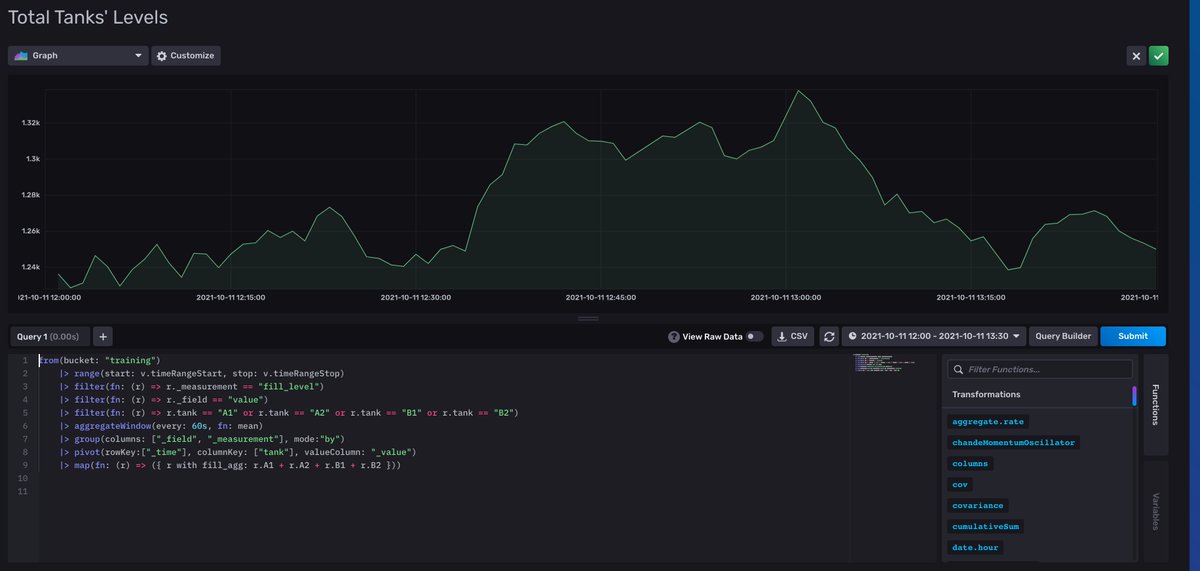Screen dimensions: 1200x571
Task: Insert the date.hour function
Action: tap(974, 547)
